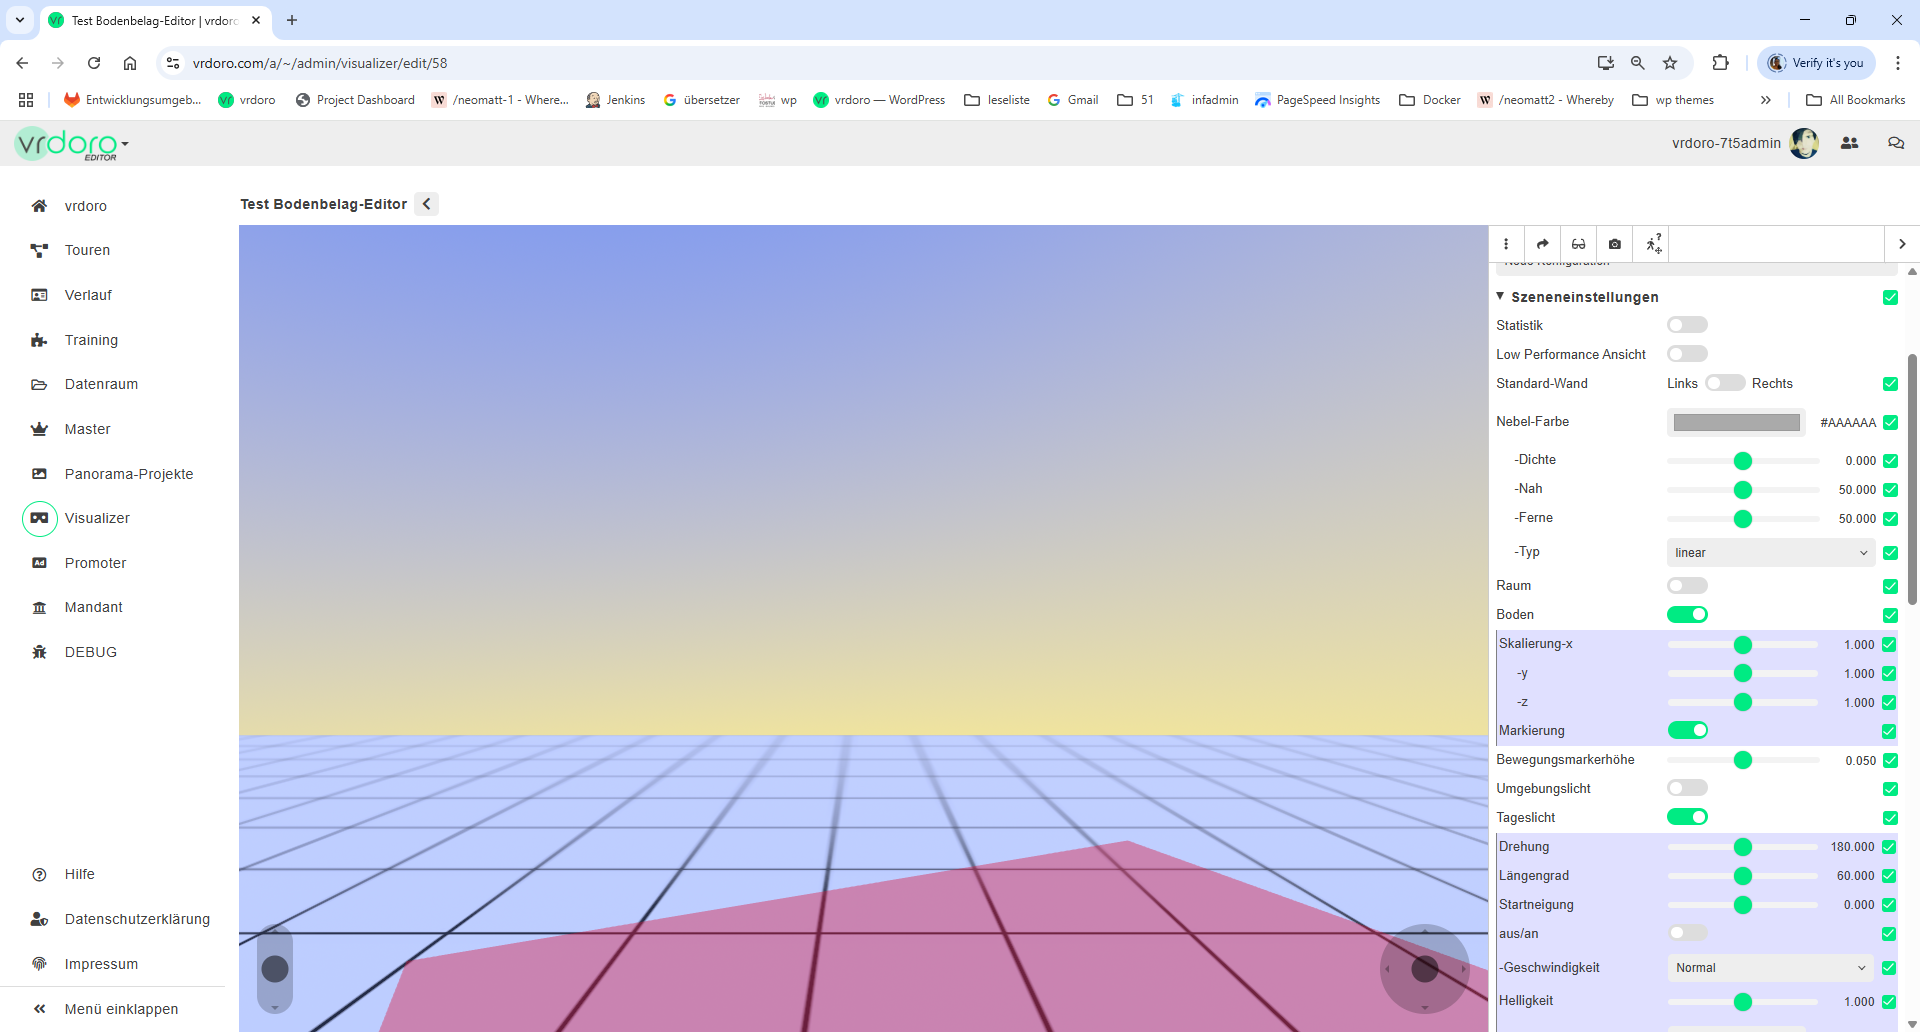1920x1032 pixels.
Task: Click the share arrow icon
Action: click(1542, 244)
